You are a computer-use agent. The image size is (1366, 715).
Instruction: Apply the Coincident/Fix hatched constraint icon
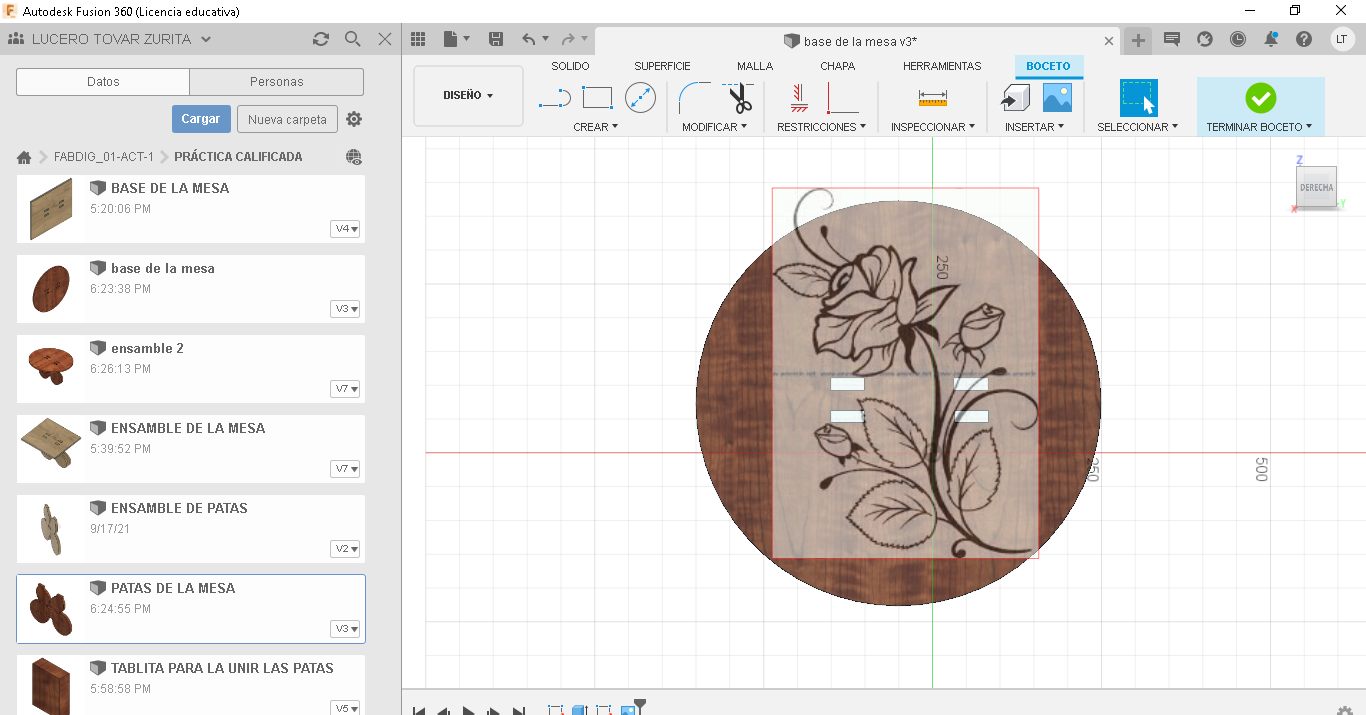798,98
